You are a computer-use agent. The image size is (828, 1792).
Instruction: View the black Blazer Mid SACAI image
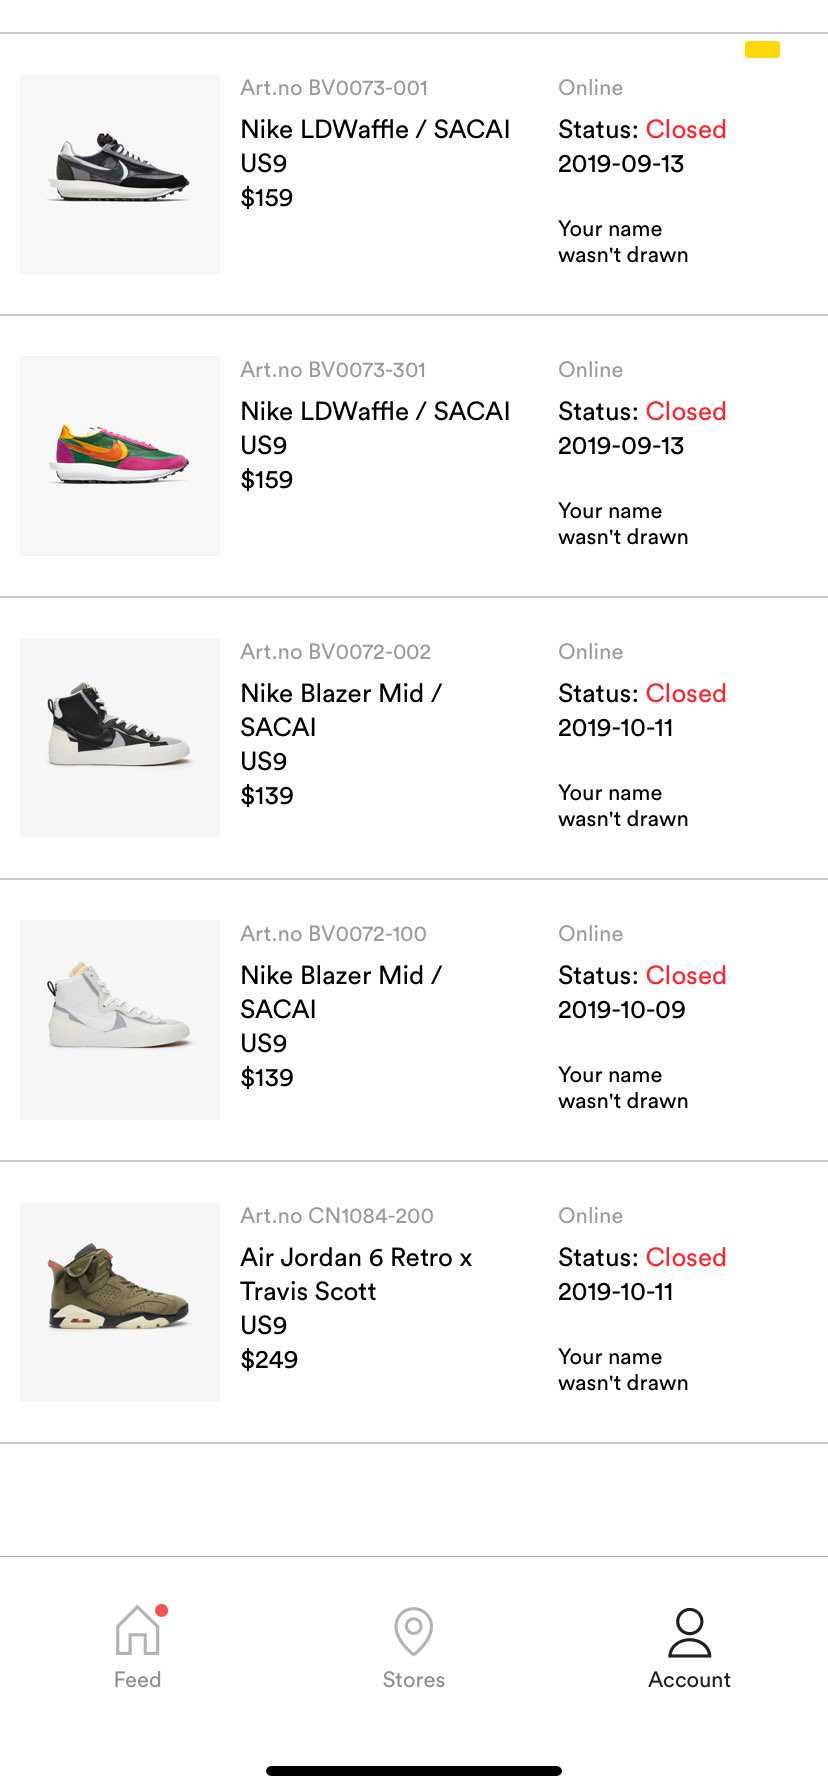tap(120, 738)
